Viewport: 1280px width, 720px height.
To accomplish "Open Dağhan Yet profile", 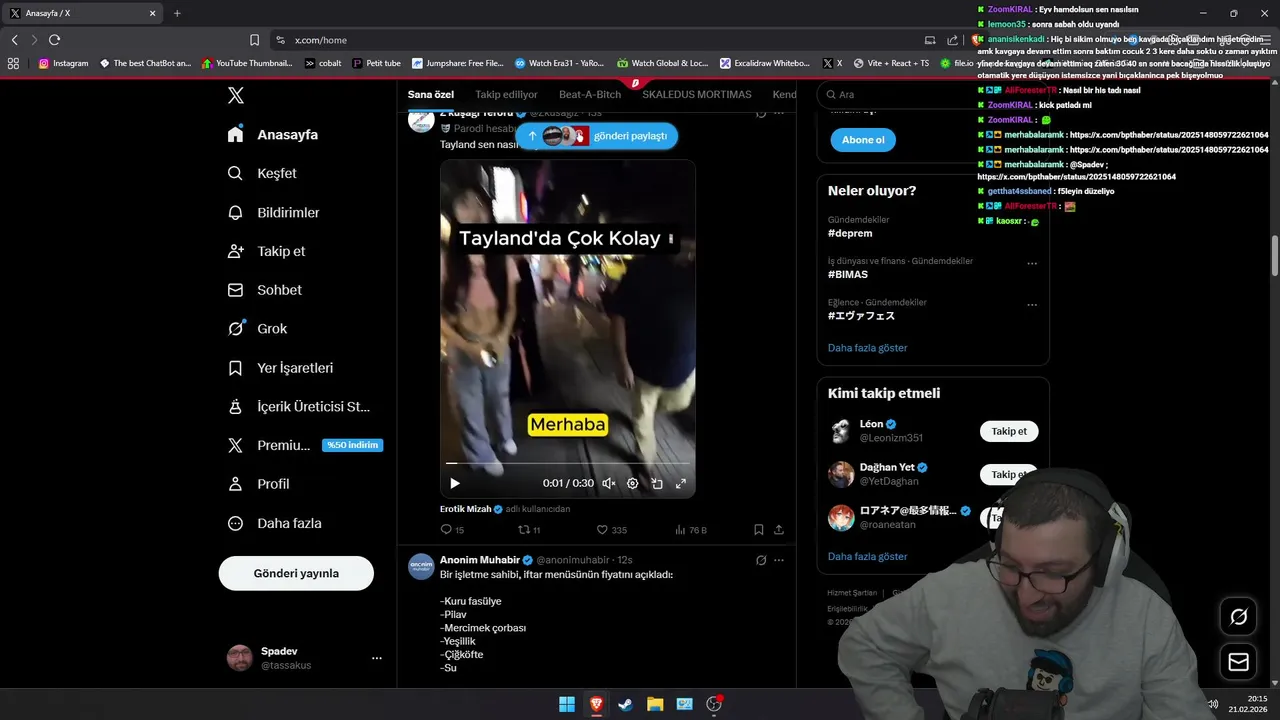I will tap(887, 467).
